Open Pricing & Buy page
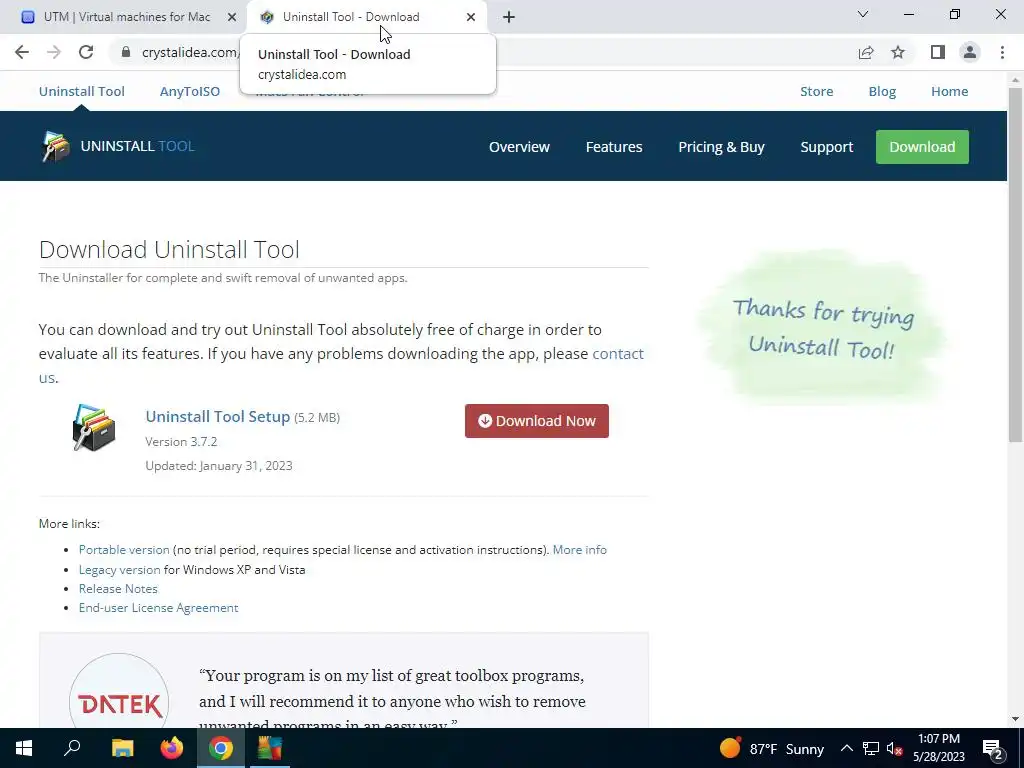 pyautogui.click(x=721, y=147)
